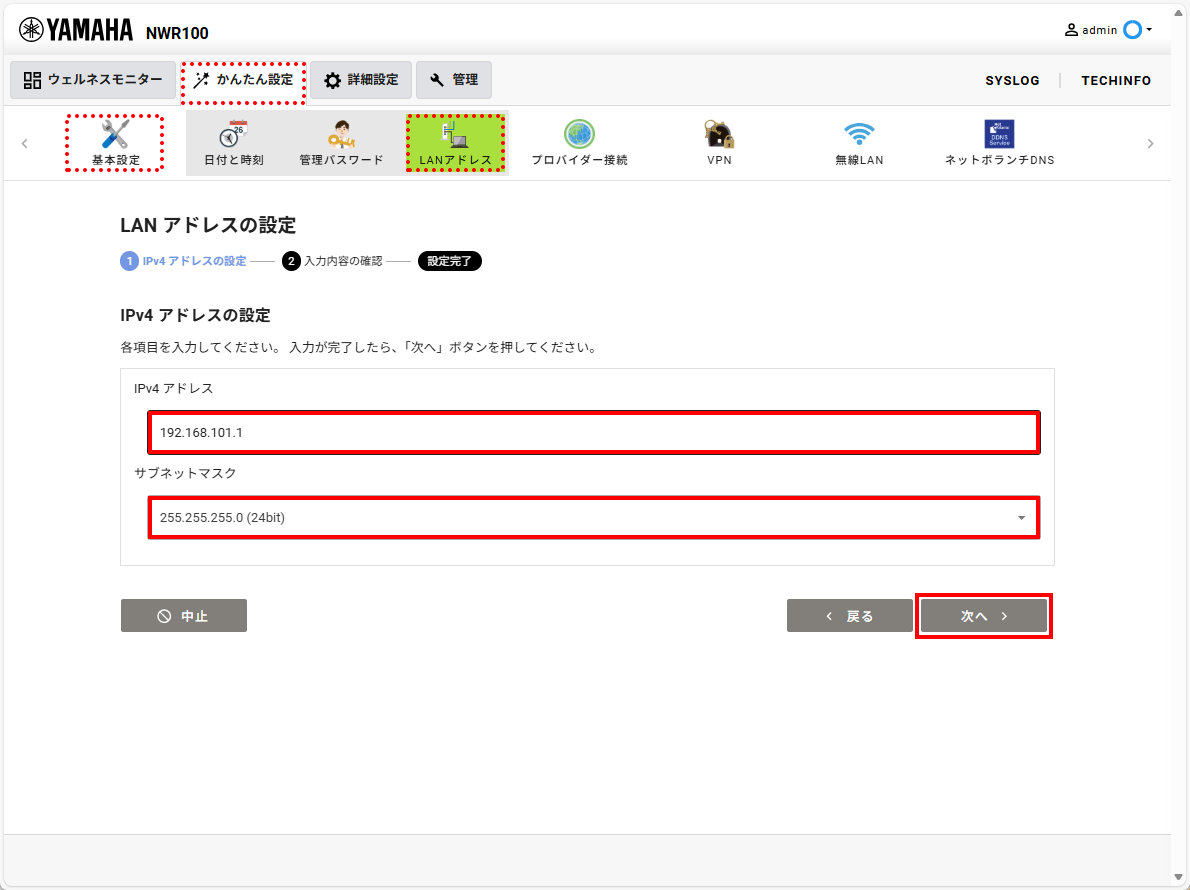
Task: Click step 1 IPv4 アドレスの設定
Action: 183,261
